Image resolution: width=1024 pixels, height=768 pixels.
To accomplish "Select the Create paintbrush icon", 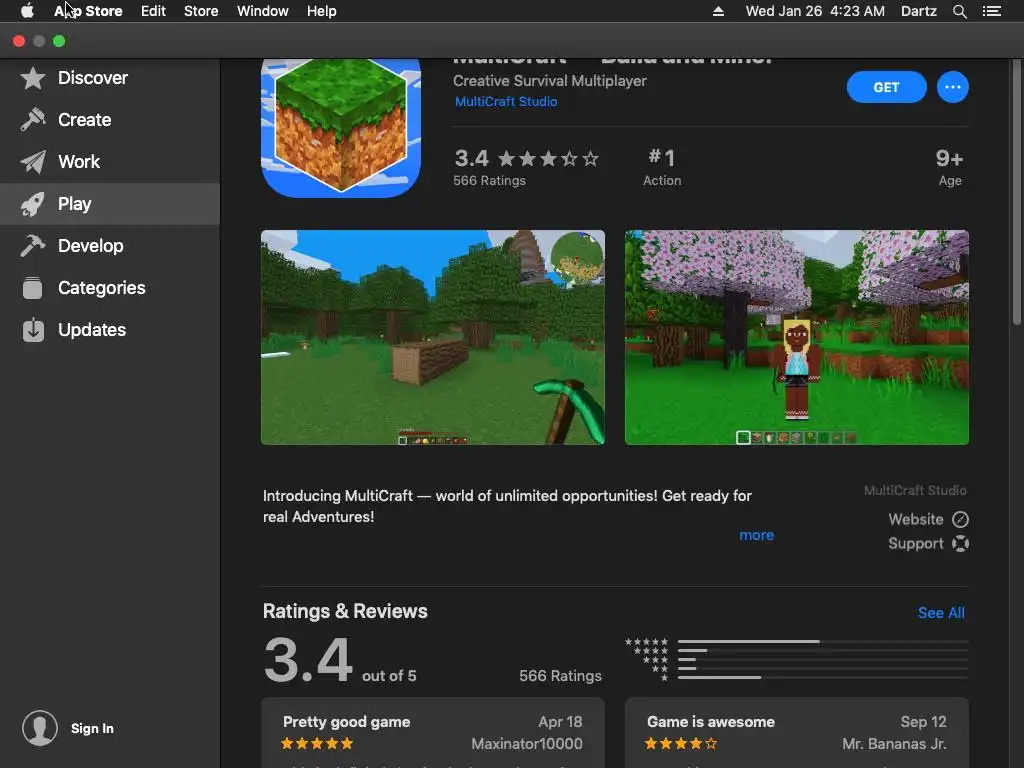I will click(33, 120).
